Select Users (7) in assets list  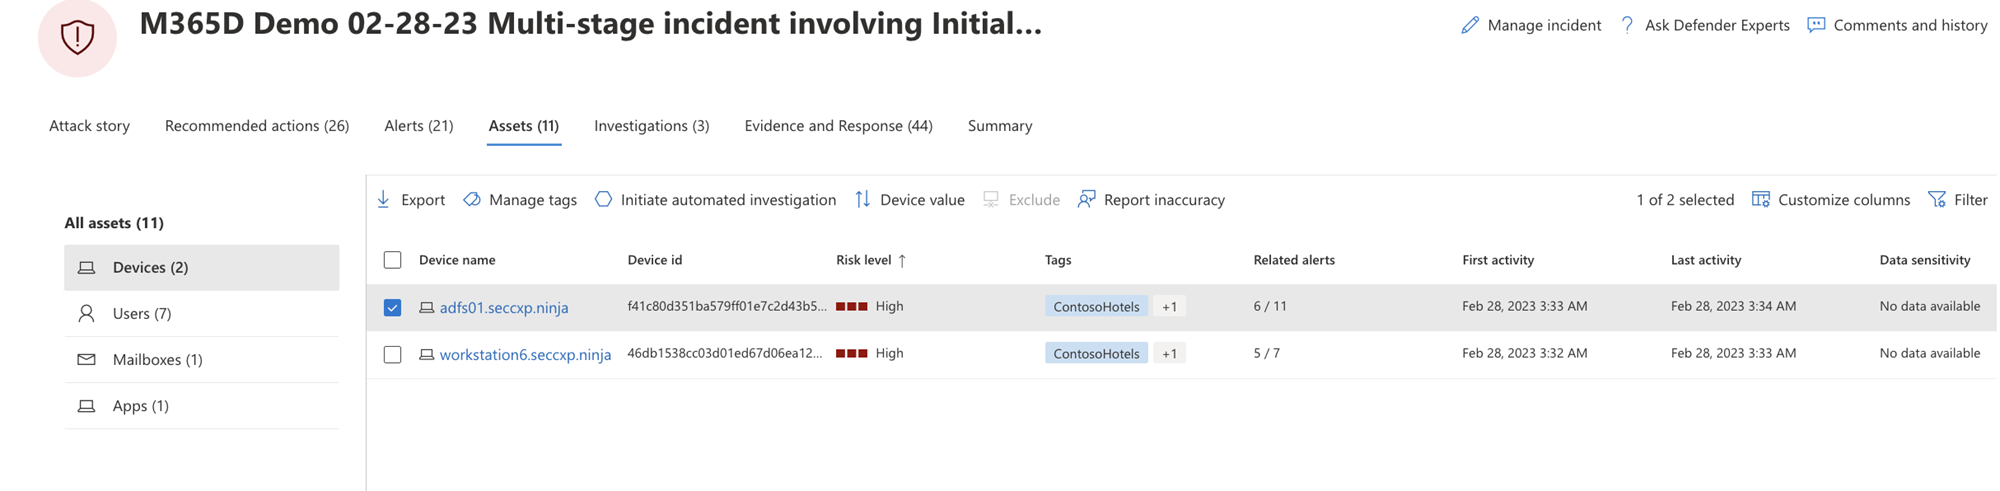pyautogui.click(x=142, y=314)
